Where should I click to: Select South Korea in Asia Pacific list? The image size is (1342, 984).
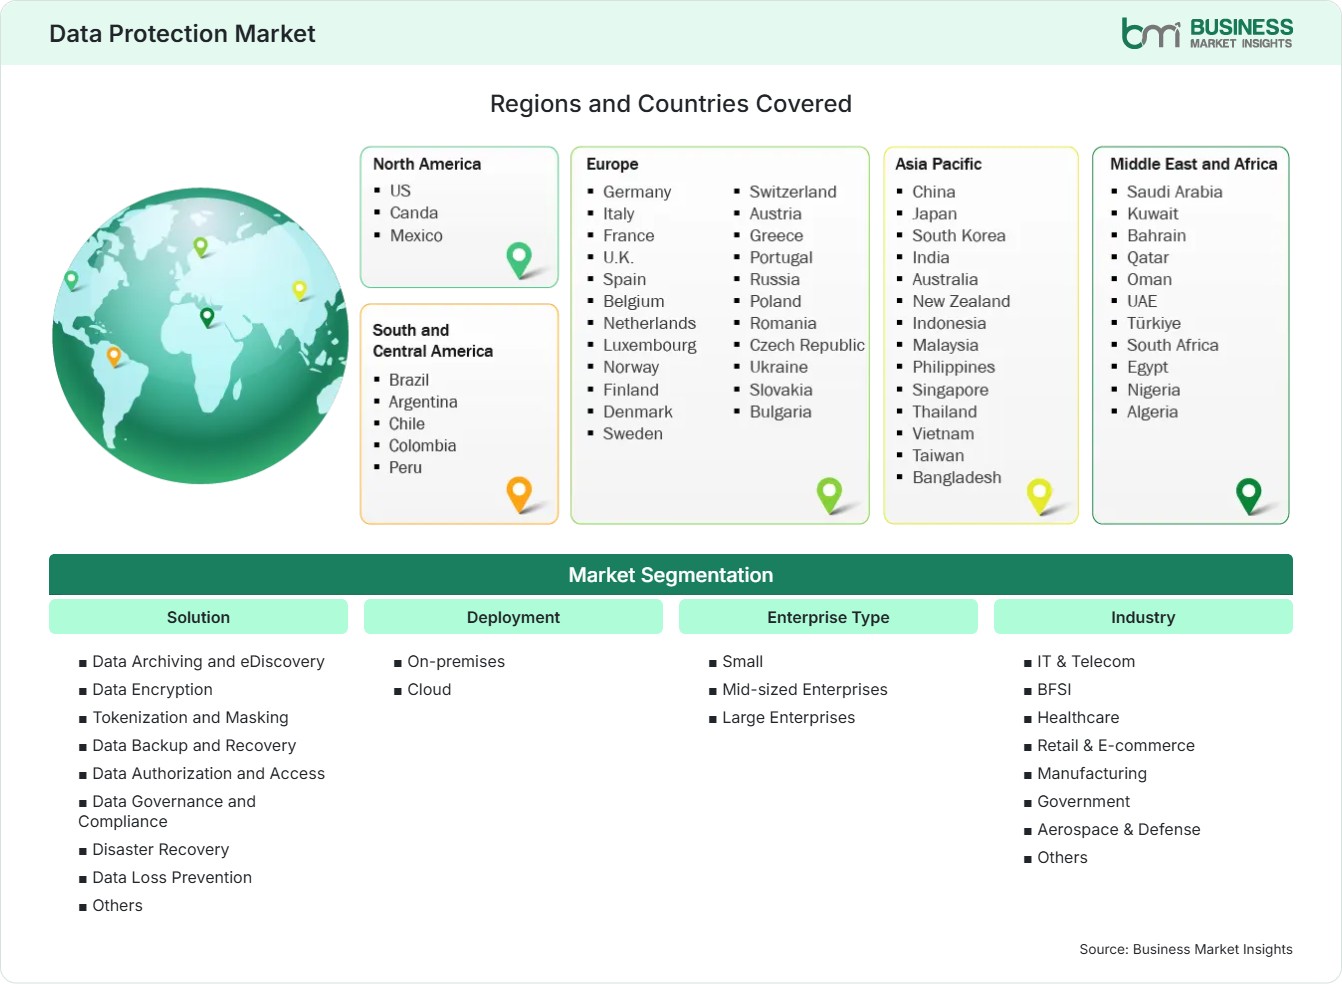tap(959, 236)
